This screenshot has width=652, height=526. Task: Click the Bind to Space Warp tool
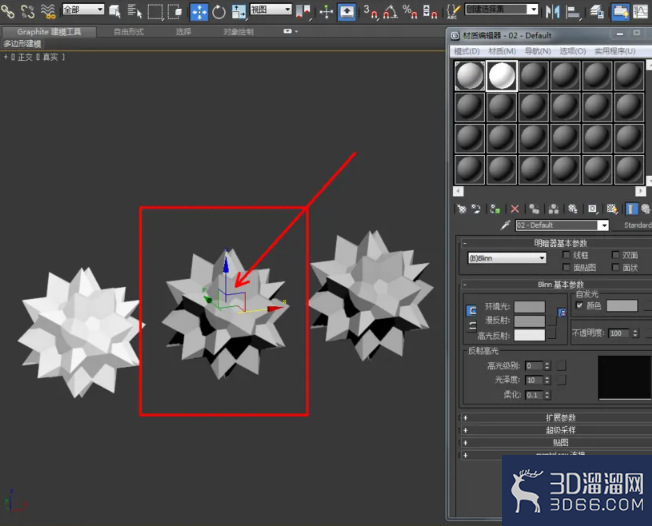(49, 11)
